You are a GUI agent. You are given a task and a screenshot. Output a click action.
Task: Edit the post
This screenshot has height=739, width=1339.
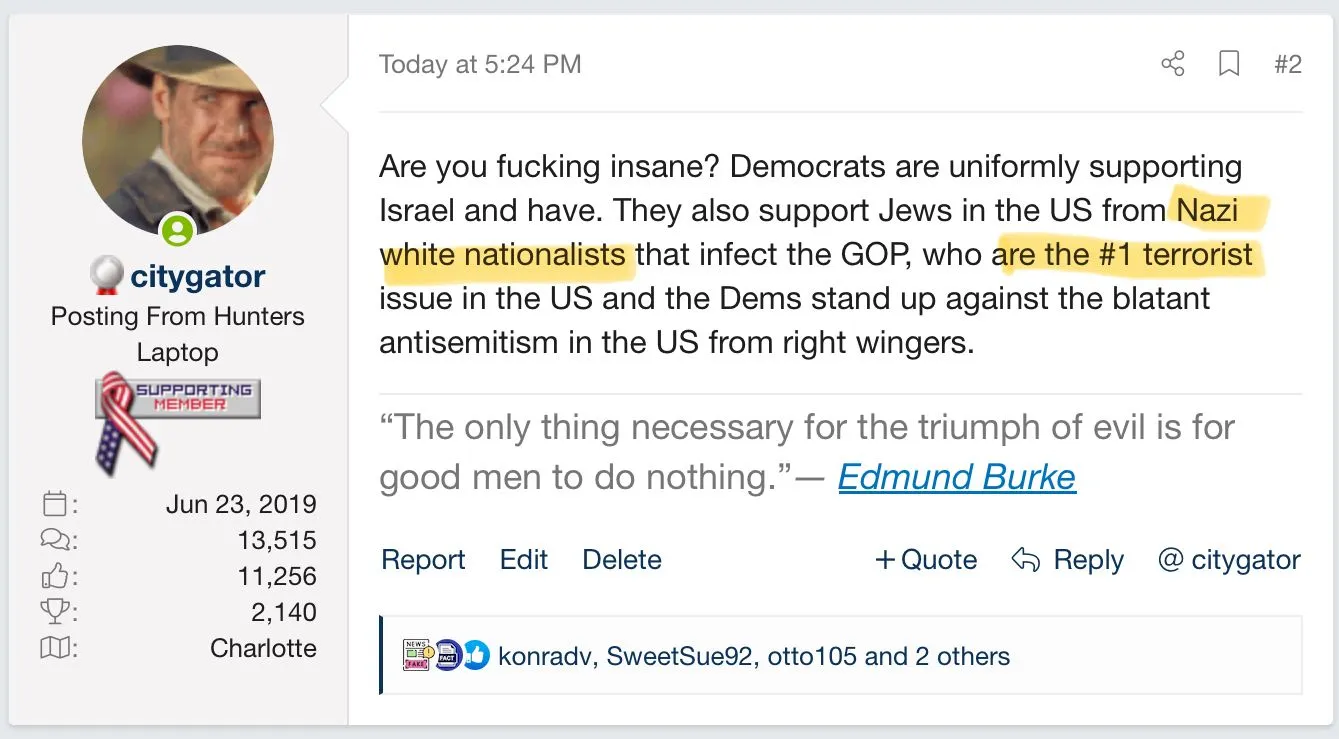coord(524,560)
